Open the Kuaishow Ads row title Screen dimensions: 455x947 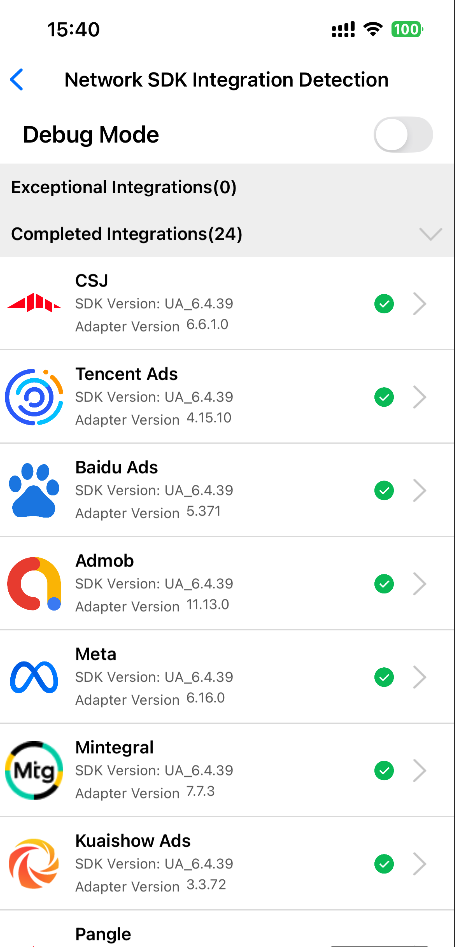pyautogui.click(x=133, y=841)
